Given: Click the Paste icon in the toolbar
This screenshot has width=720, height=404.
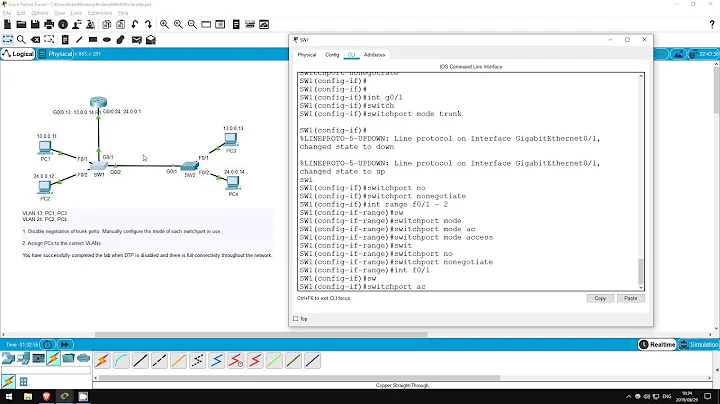Looking at the screenshot, I should (x=120, y=24).
